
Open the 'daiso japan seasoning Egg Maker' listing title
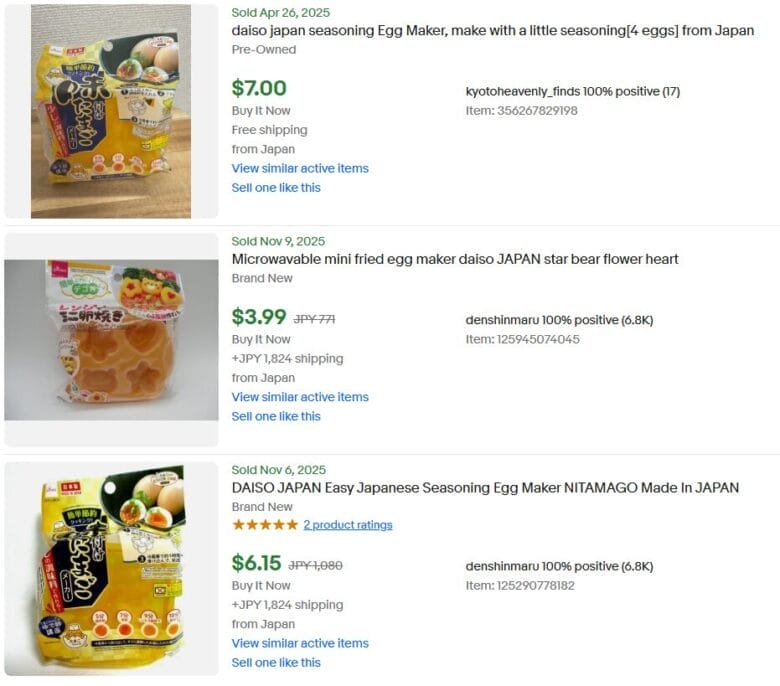[x=492, y=31]
